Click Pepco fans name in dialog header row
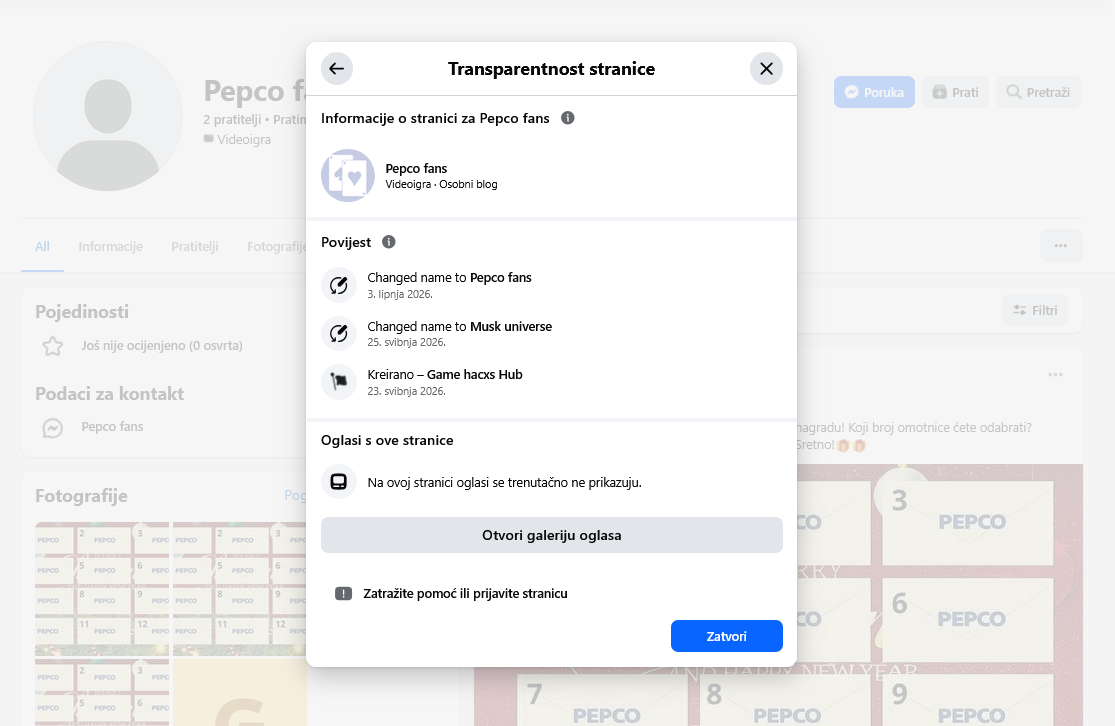 (416, 169)
